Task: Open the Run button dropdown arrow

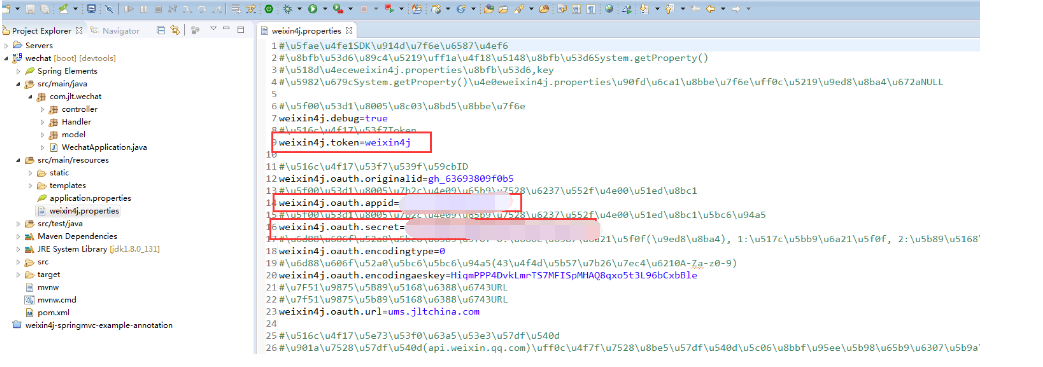Action: pyautogui.click(x=325, y=9)
